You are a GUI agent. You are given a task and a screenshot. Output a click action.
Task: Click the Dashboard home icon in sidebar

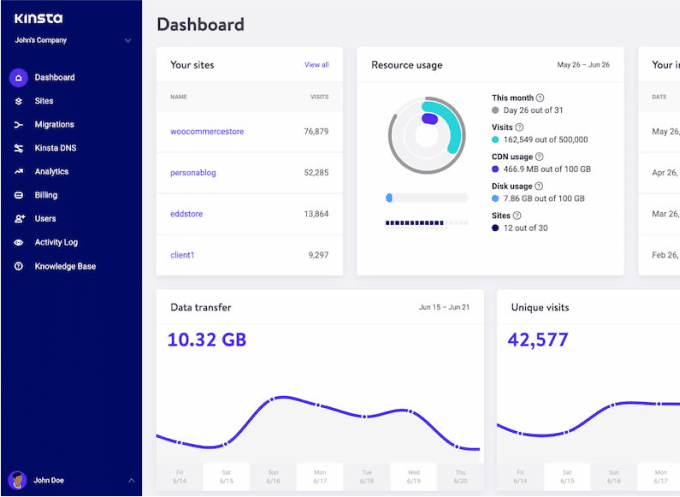pyautogui.click(x=18, y=77)
